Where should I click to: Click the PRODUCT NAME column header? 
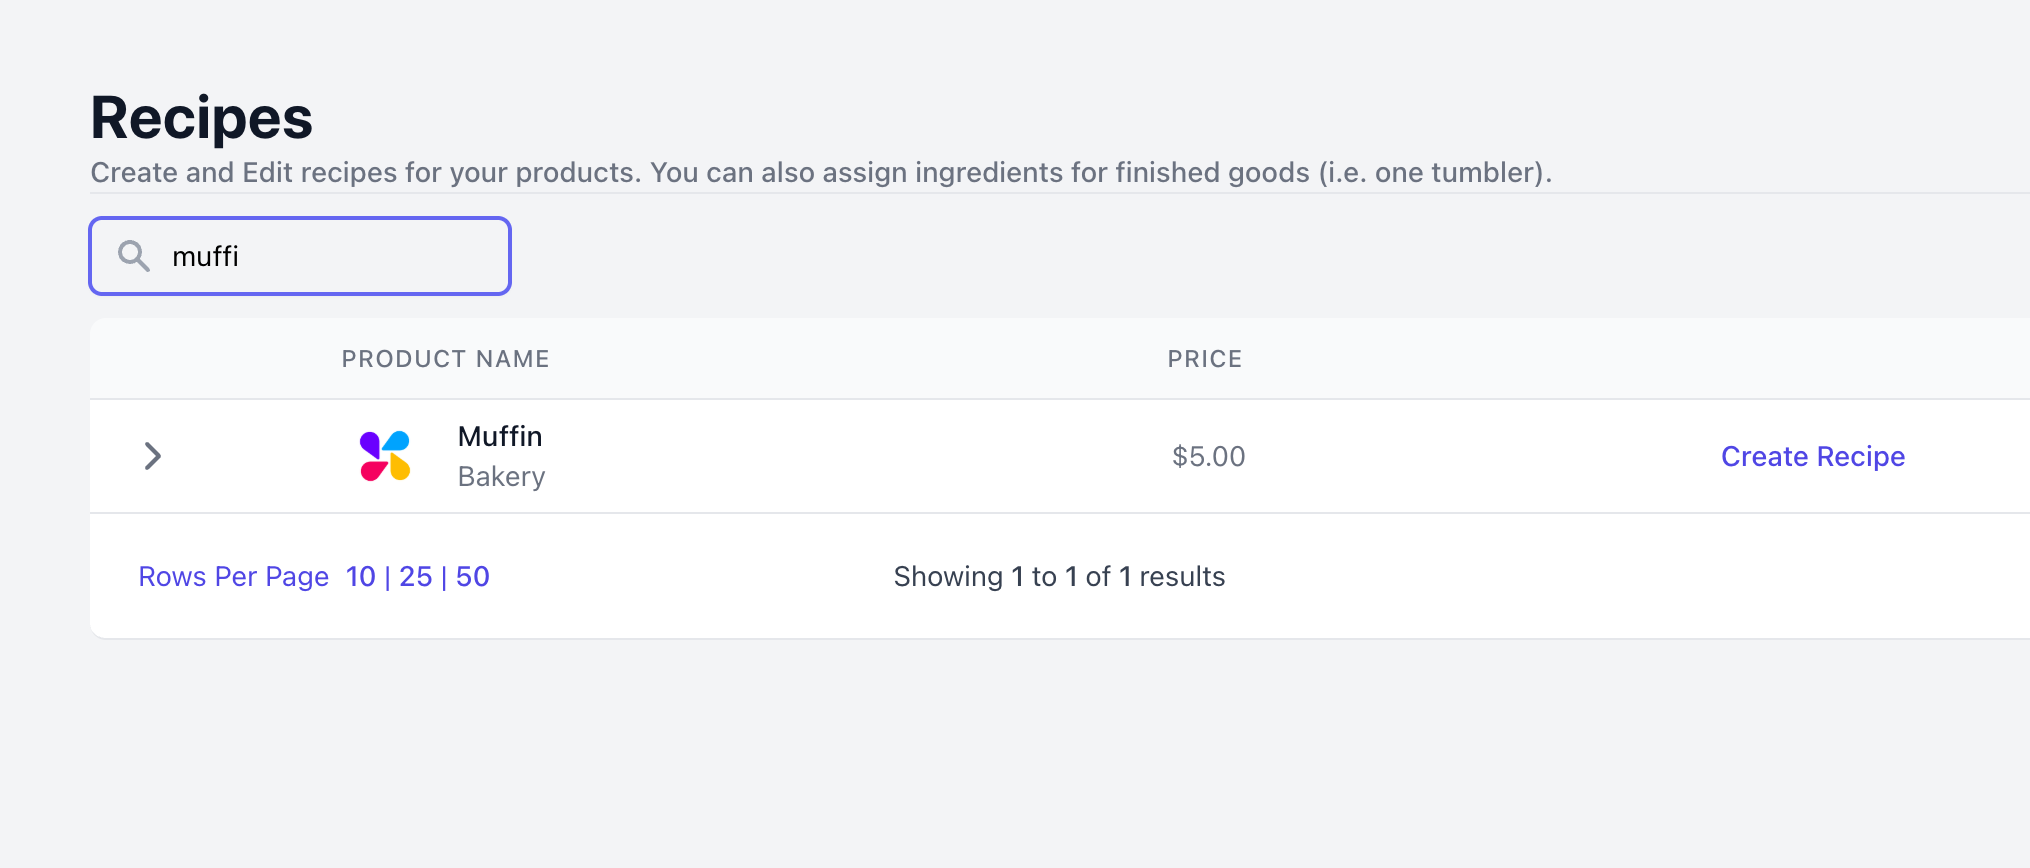point(446,359)
